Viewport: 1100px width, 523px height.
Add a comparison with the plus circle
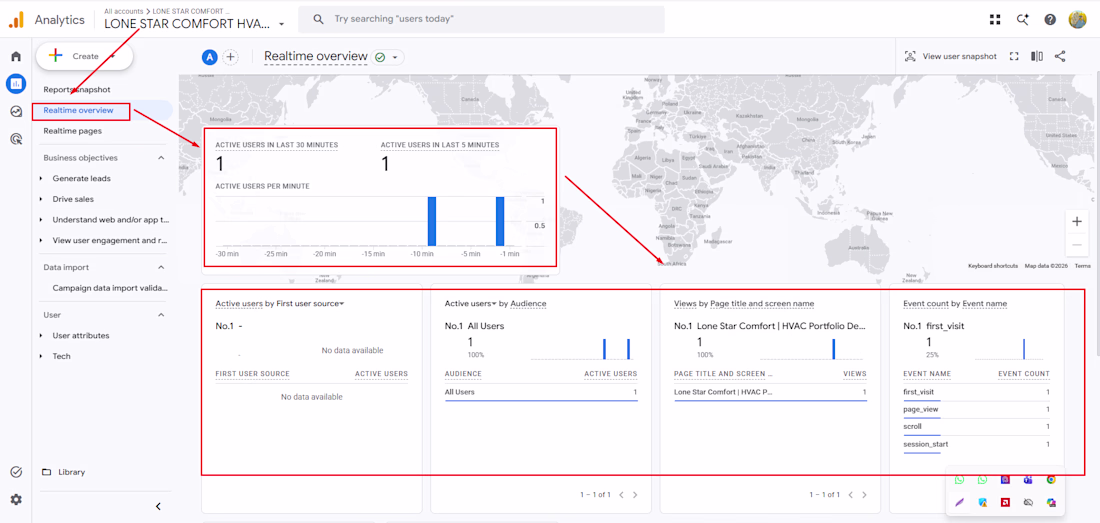pos(230,57)
